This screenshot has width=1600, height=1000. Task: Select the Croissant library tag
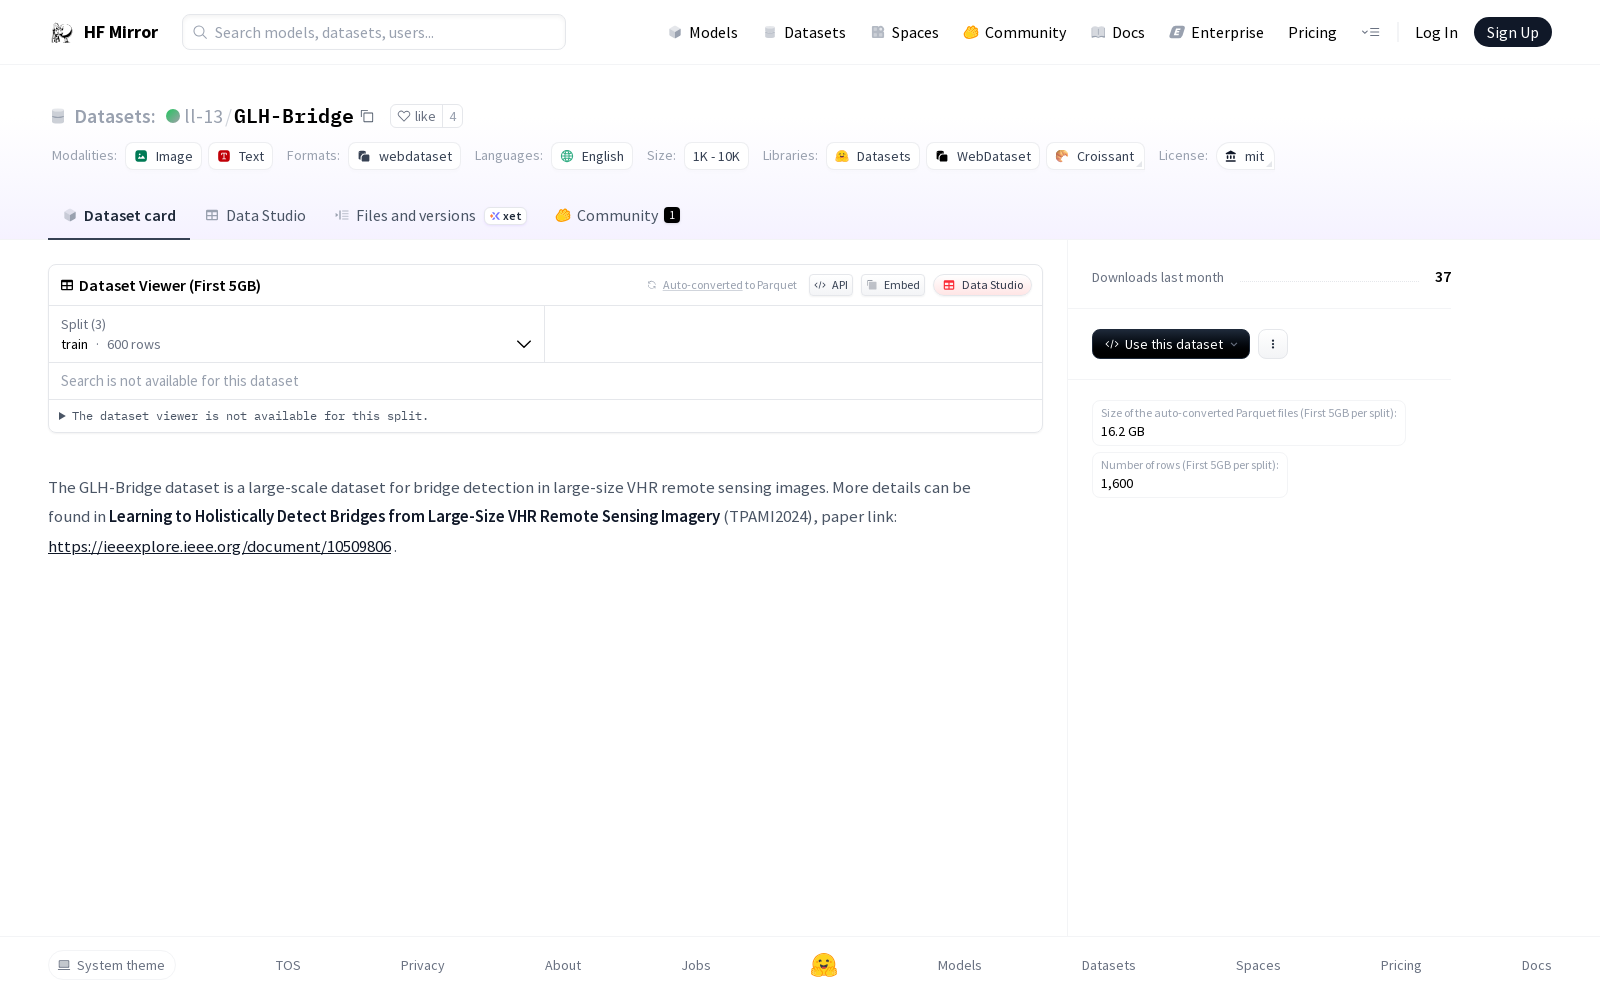click(1095, 156)
